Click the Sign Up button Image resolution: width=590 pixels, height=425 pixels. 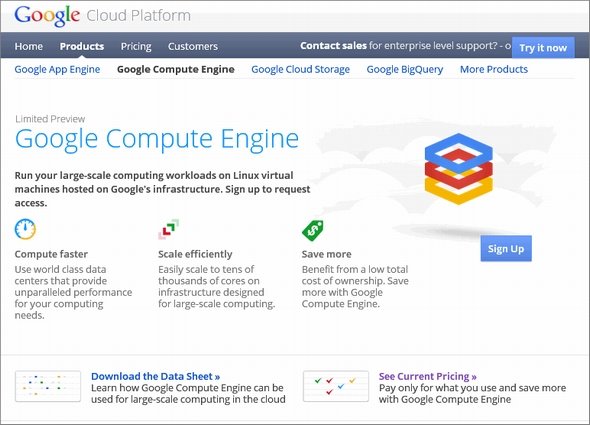pos(506,248)
